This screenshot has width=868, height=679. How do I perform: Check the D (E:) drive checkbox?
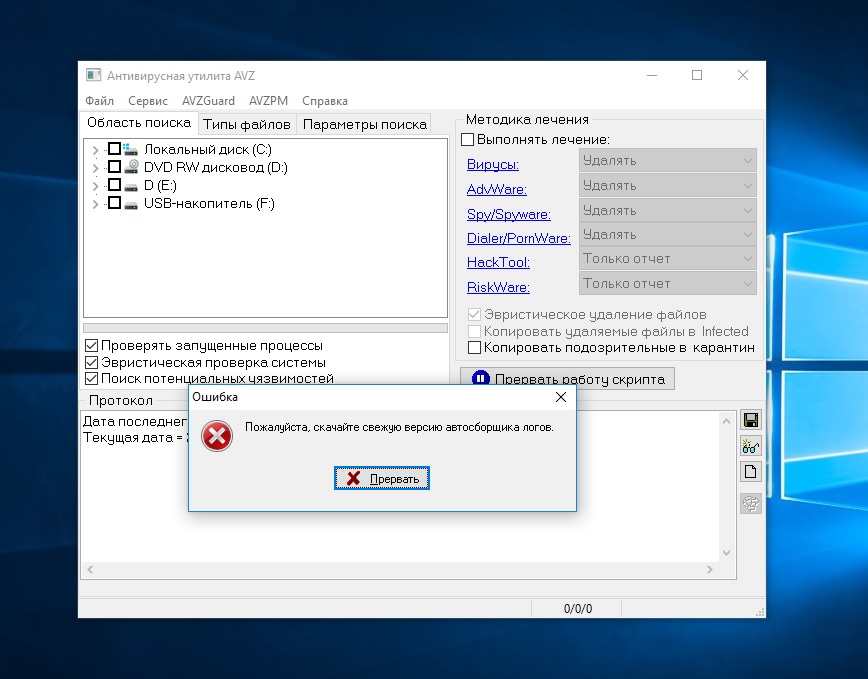click(114, 184)
